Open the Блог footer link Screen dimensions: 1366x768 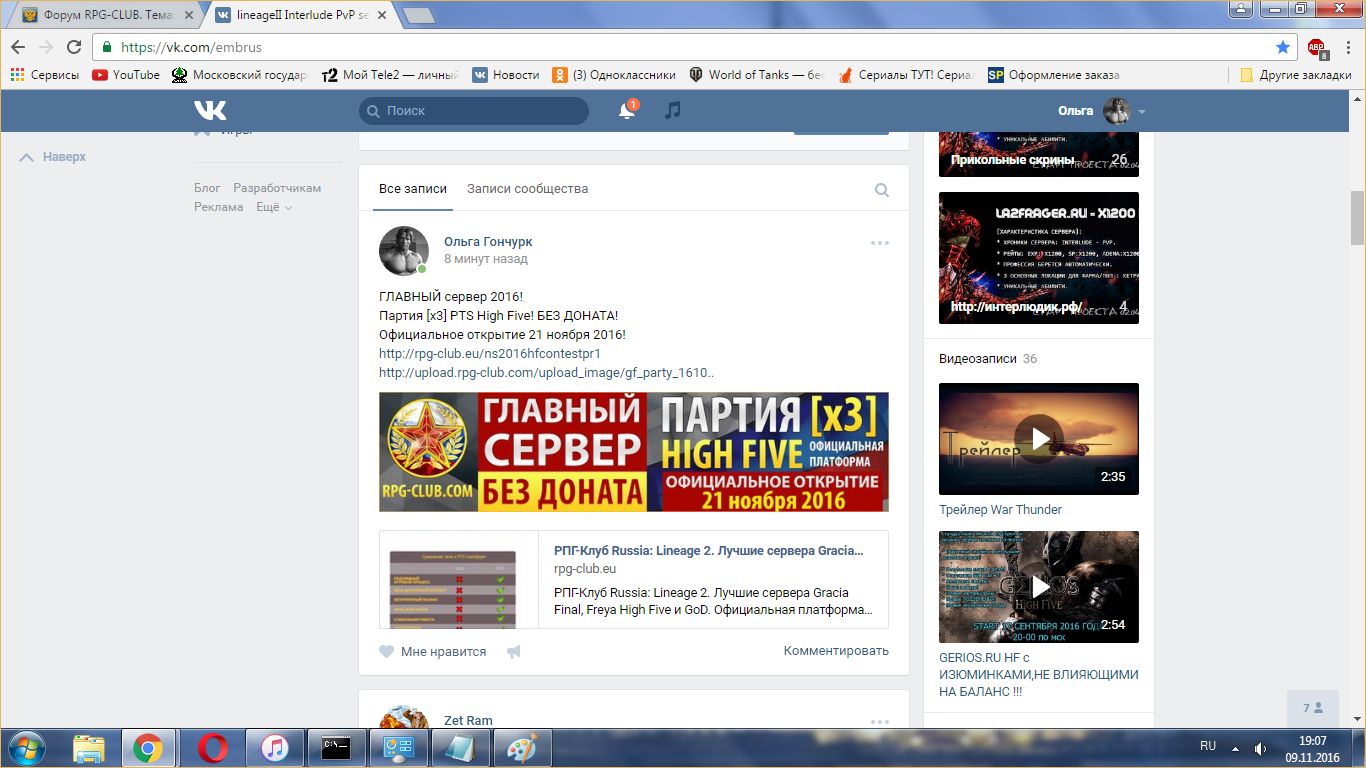[x=207, y=188]
